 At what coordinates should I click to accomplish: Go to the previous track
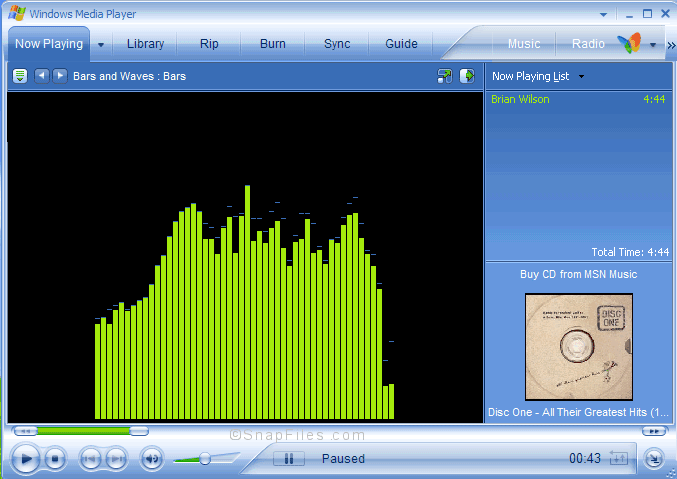click(x=91, y=459)
